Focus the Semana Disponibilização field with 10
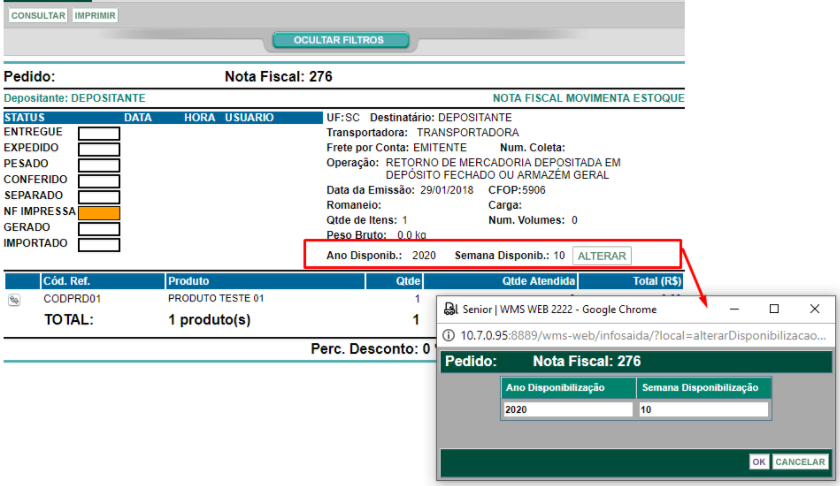 [703, 409]
